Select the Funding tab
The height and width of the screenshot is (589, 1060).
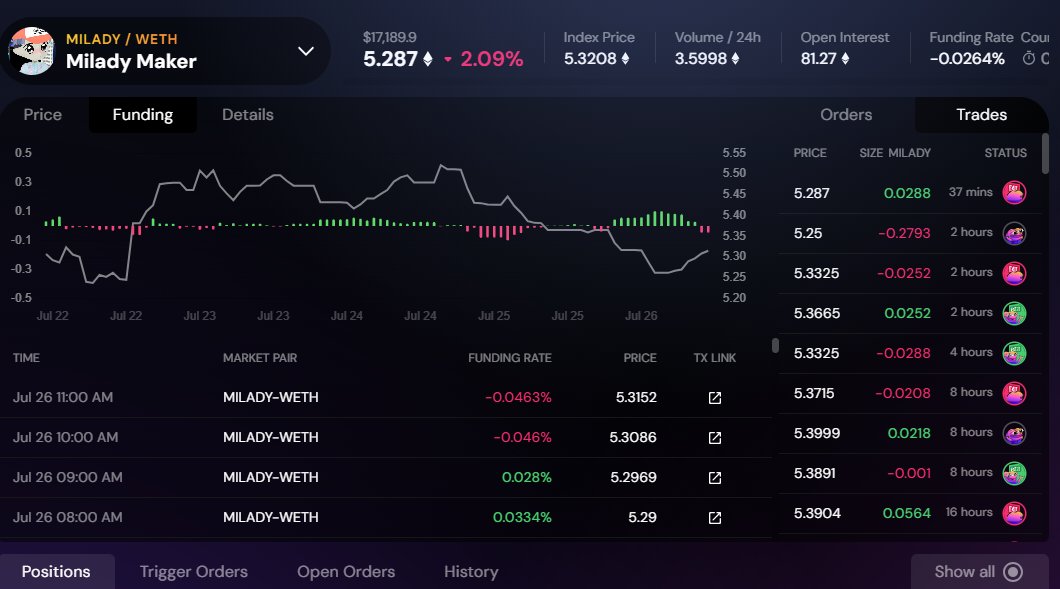pos(143,115)
